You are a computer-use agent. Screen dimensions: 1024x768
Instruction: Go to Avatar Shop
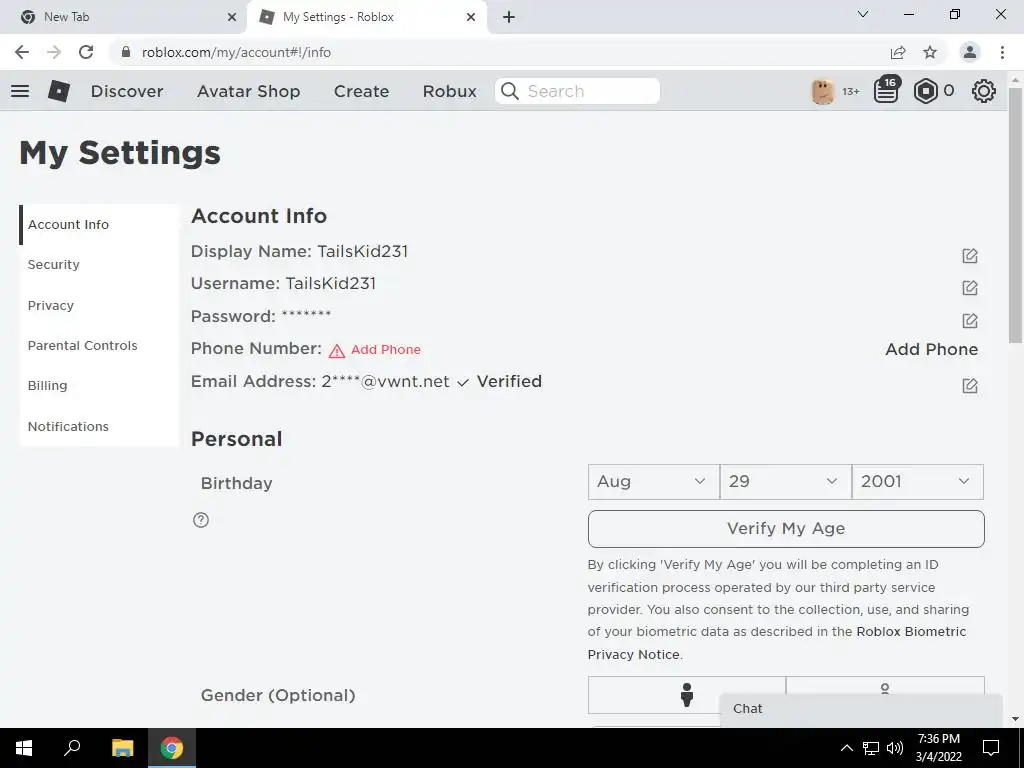tap(249, 91)
